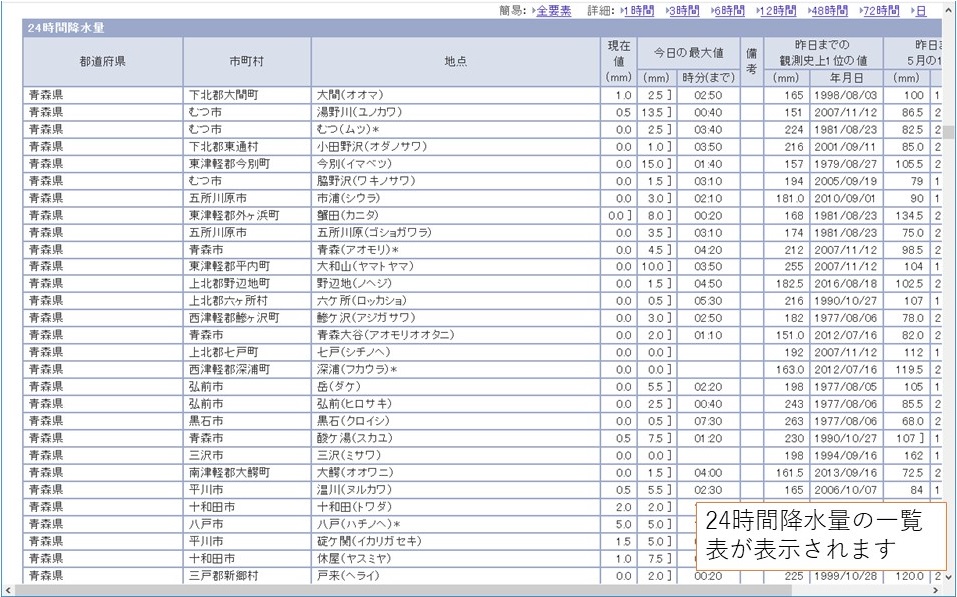The height and width of the screenshot is (597, 957).
Task: Click the 三戸郡新郷村 municipality cell
Action: pos(247,575)
